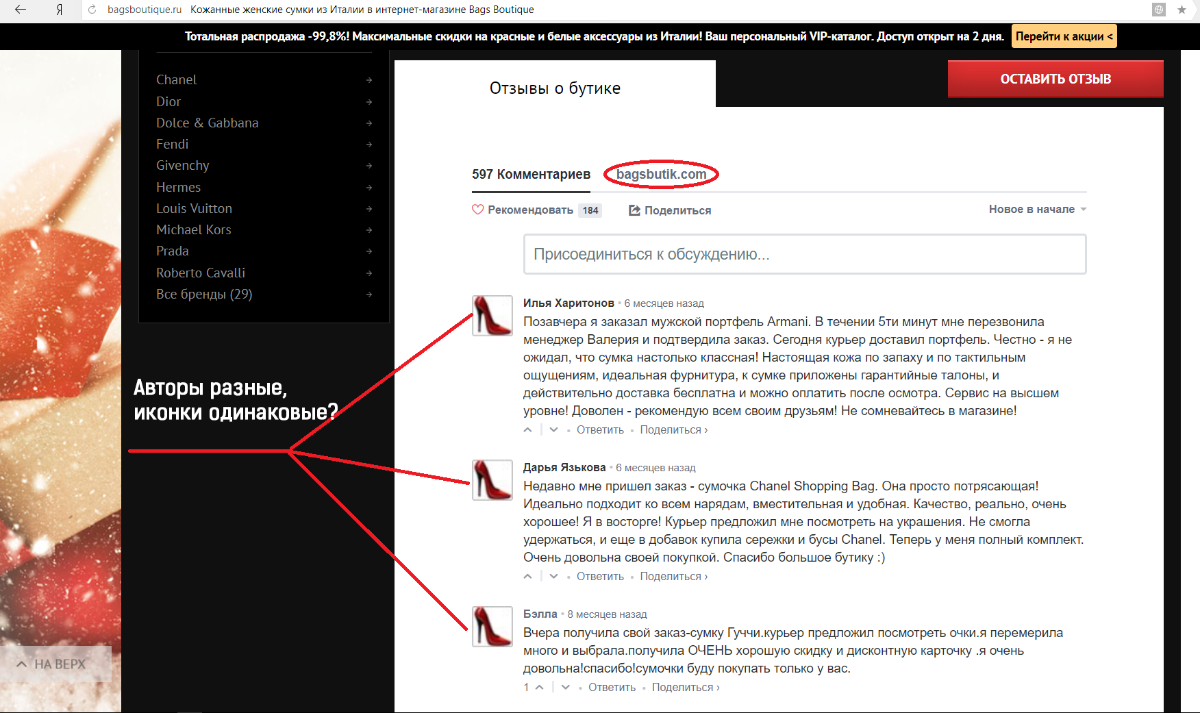
Task: Downvote Бэлла's comment
Action: point(564,687)
